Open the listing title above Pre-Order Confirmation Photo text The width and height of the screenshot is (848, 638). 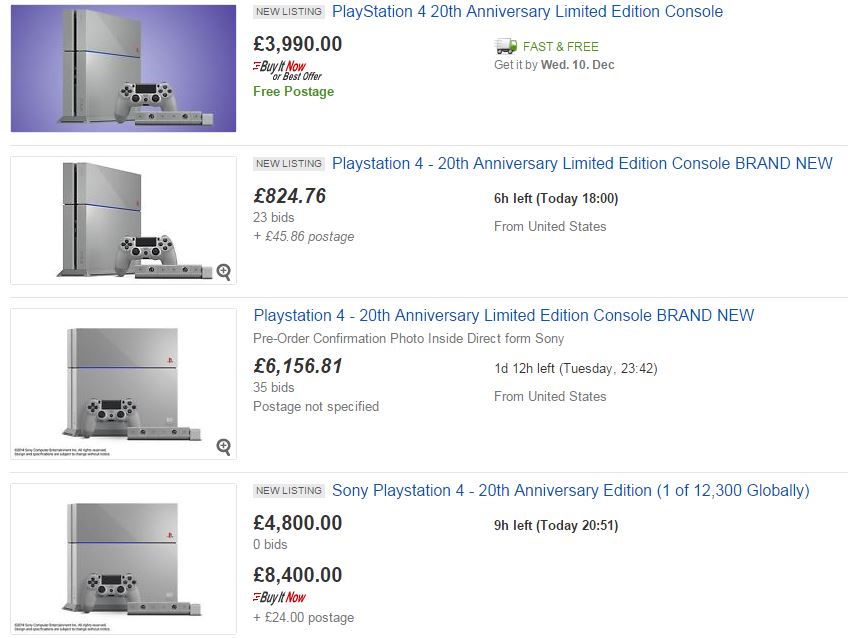pos(503,315)
